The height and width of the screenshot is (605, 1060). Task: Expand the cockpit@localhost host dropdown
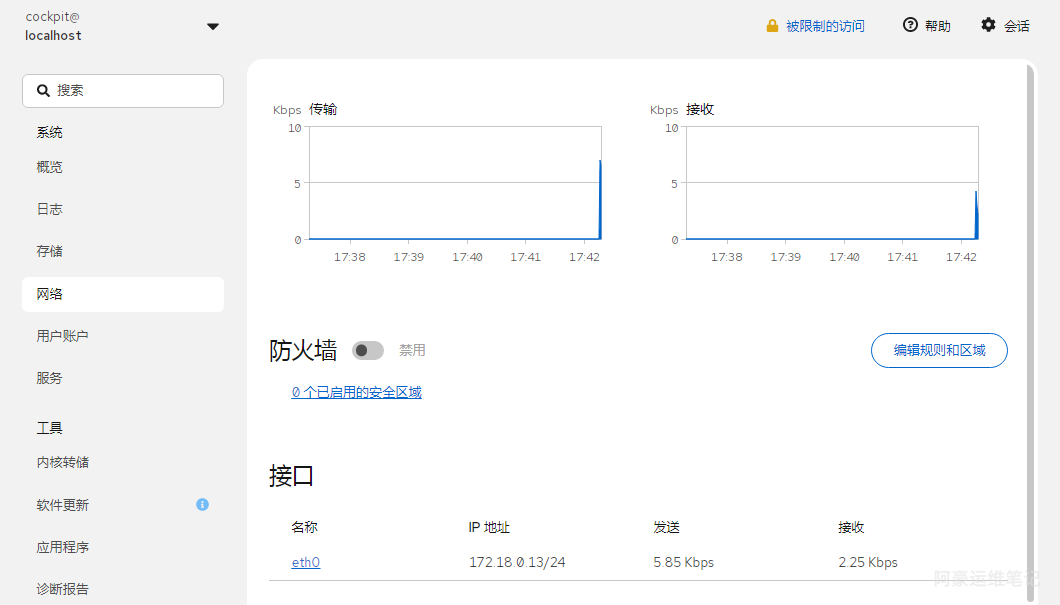[x=213, y=26]
